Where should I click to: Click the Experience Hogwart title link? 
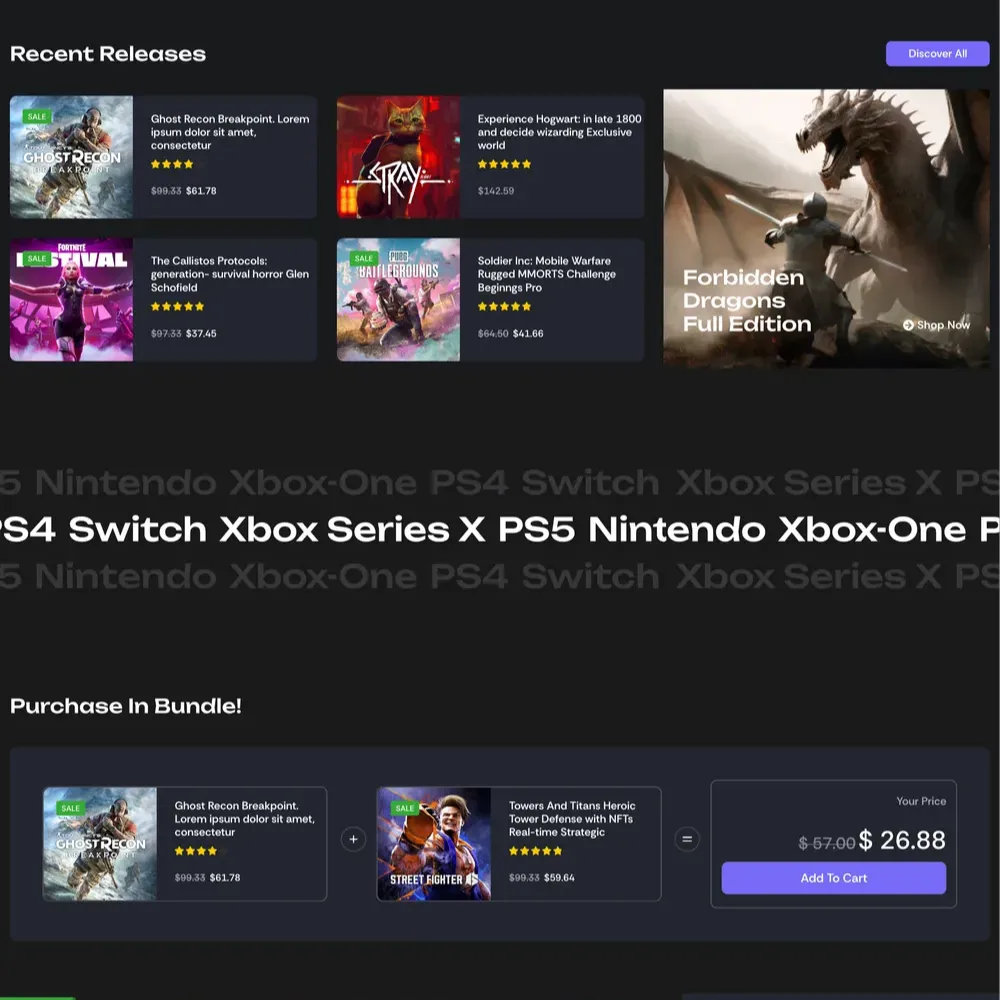(559, 132)
